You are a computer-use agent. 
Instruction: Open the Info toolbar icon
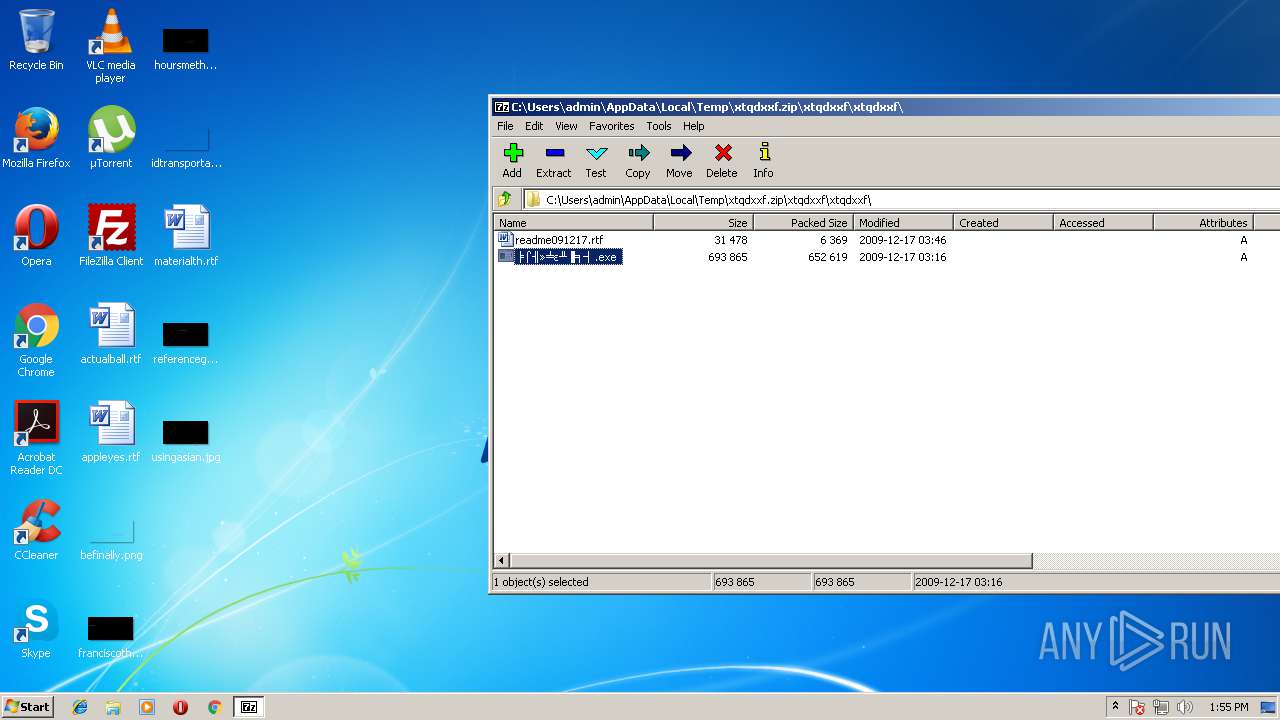(764, 160)
